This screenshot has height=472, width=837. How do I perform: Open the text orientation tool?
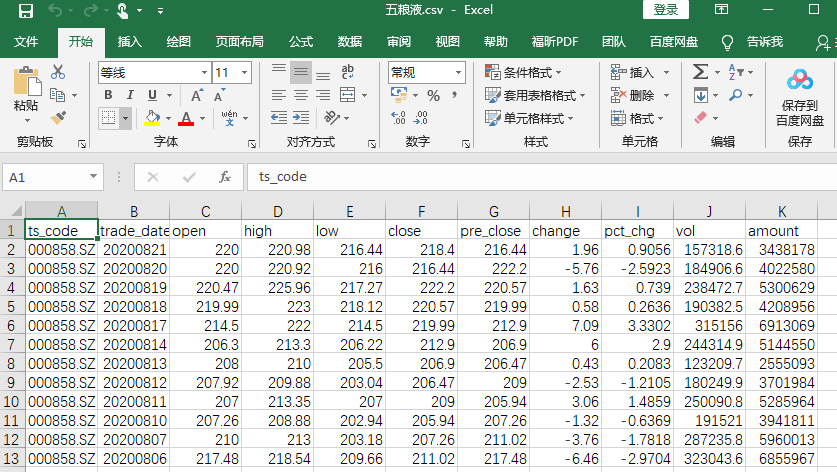pyautogui.click(x=331, y=118)
